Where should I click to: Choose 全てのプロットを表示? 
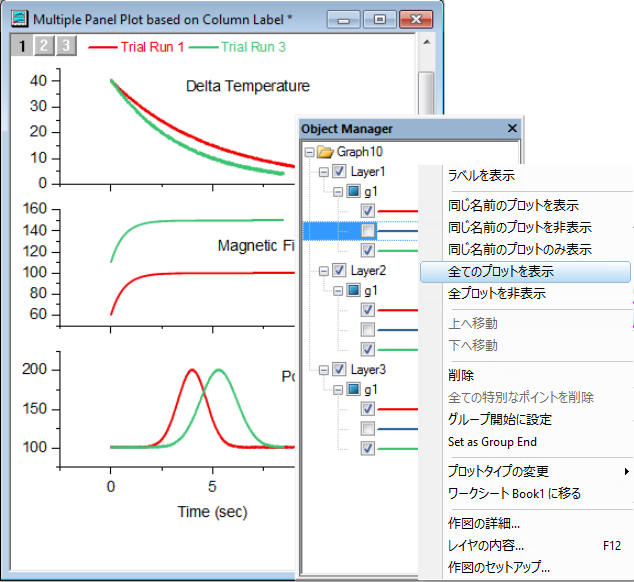(526, 271)
